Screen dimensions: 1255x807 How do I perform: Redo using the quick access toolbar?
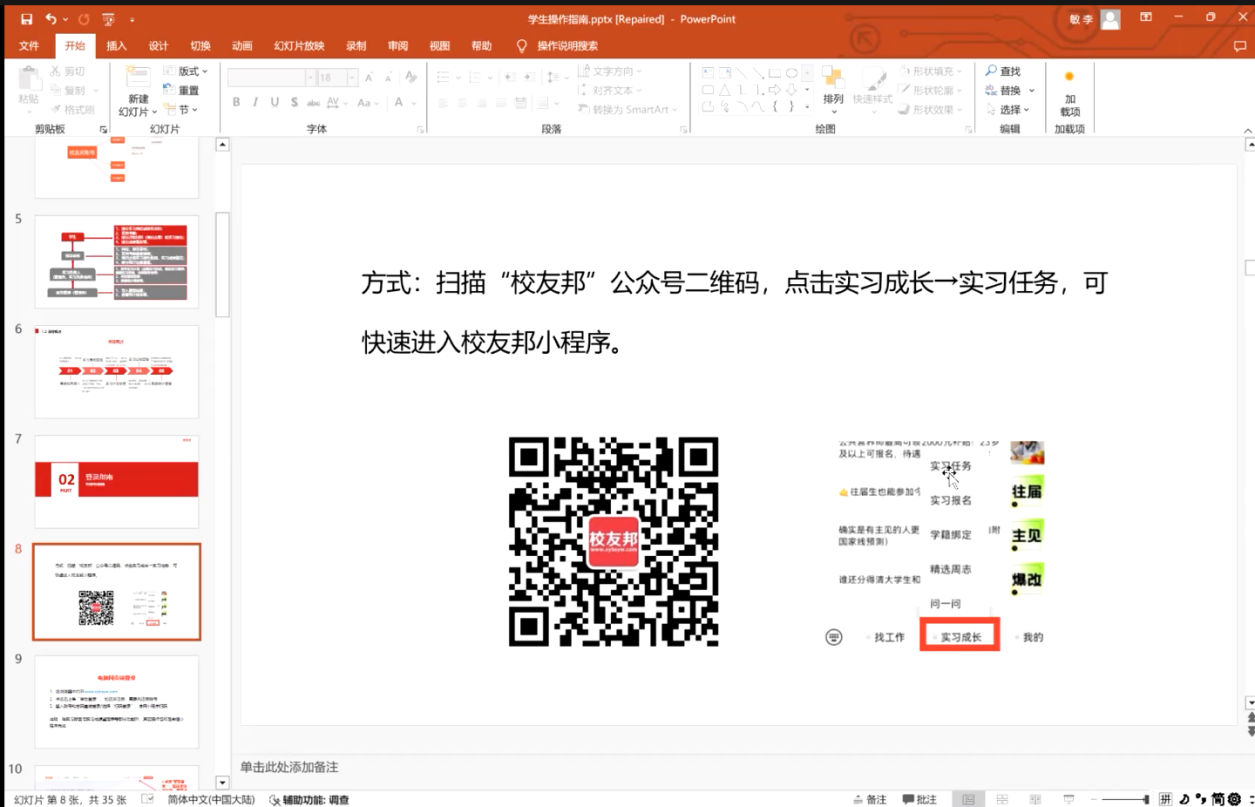tap(83, 19)
